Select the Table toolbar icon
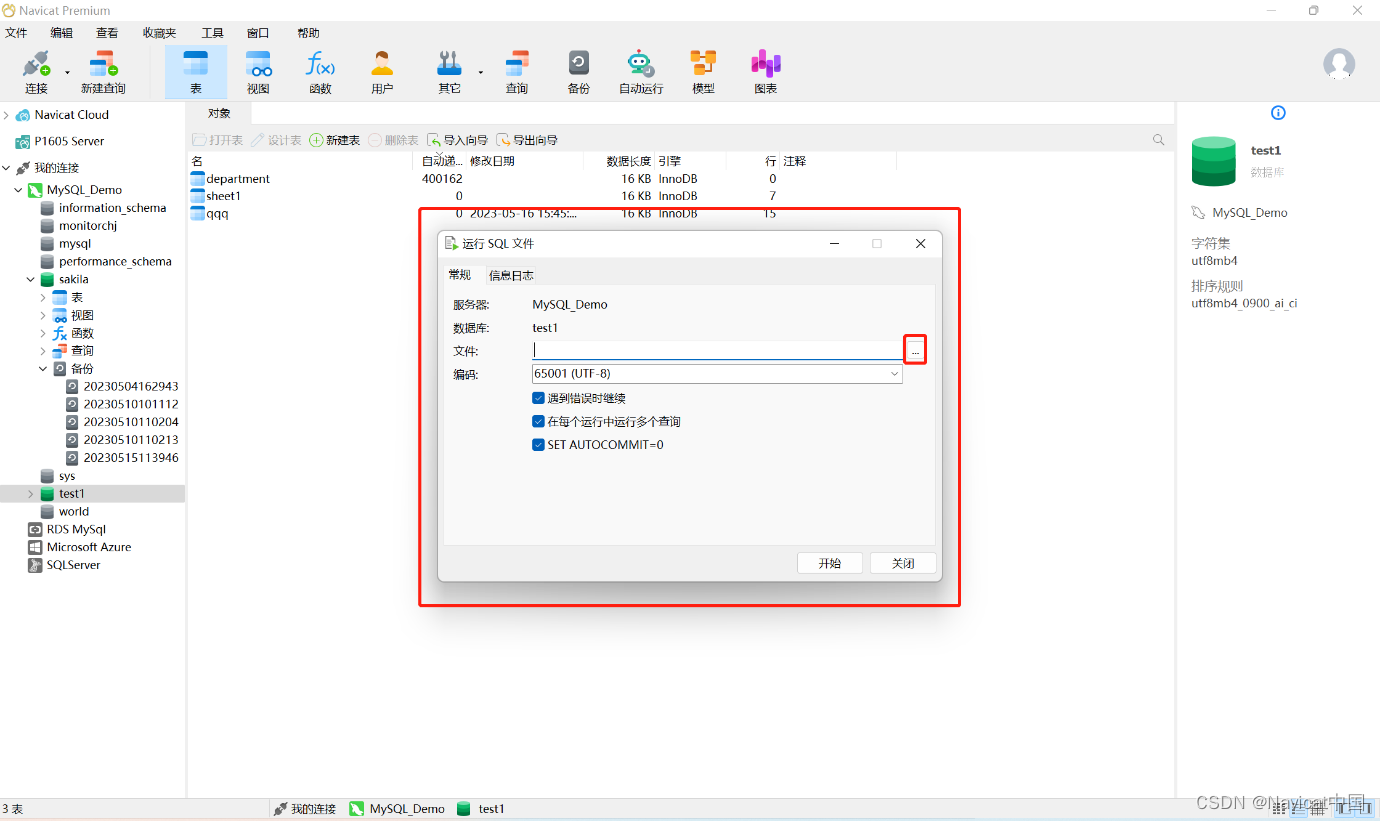Image resolution: width=1380 pixels, height=821 pixels. pyautogui.click(x=196, y=72)
